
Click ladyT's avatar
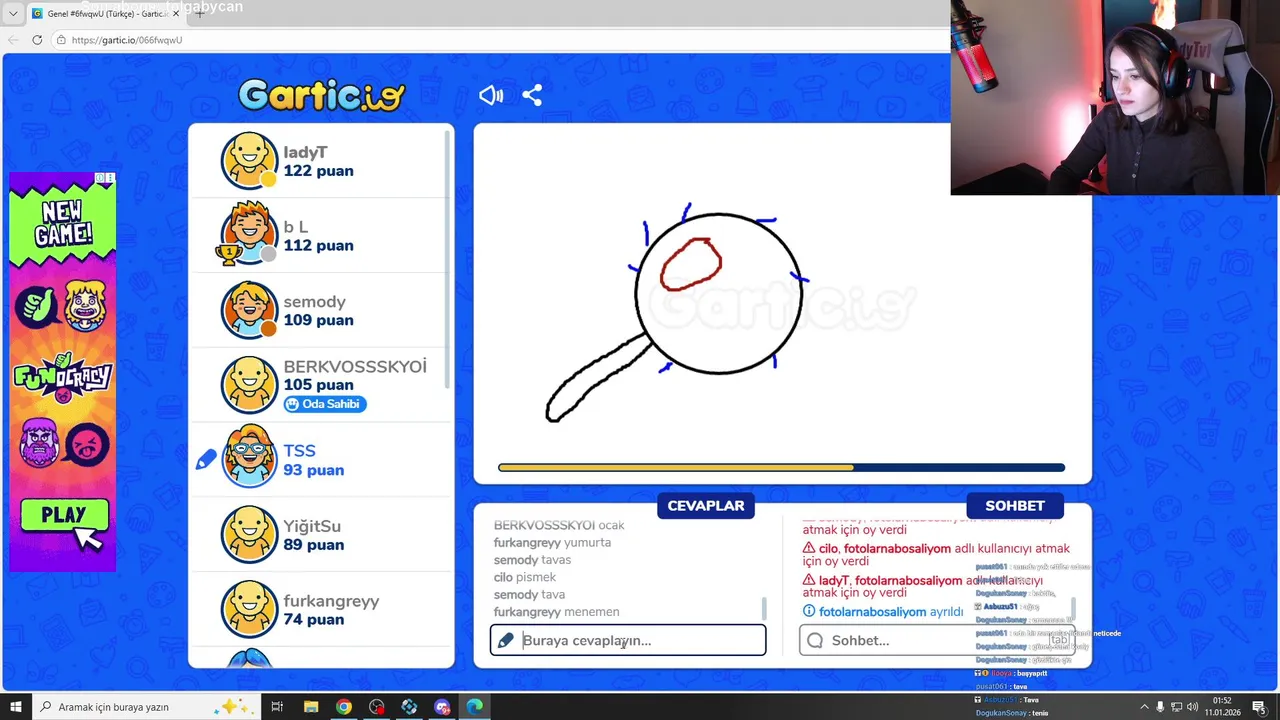pyautogui.click(x=249, y=160)
